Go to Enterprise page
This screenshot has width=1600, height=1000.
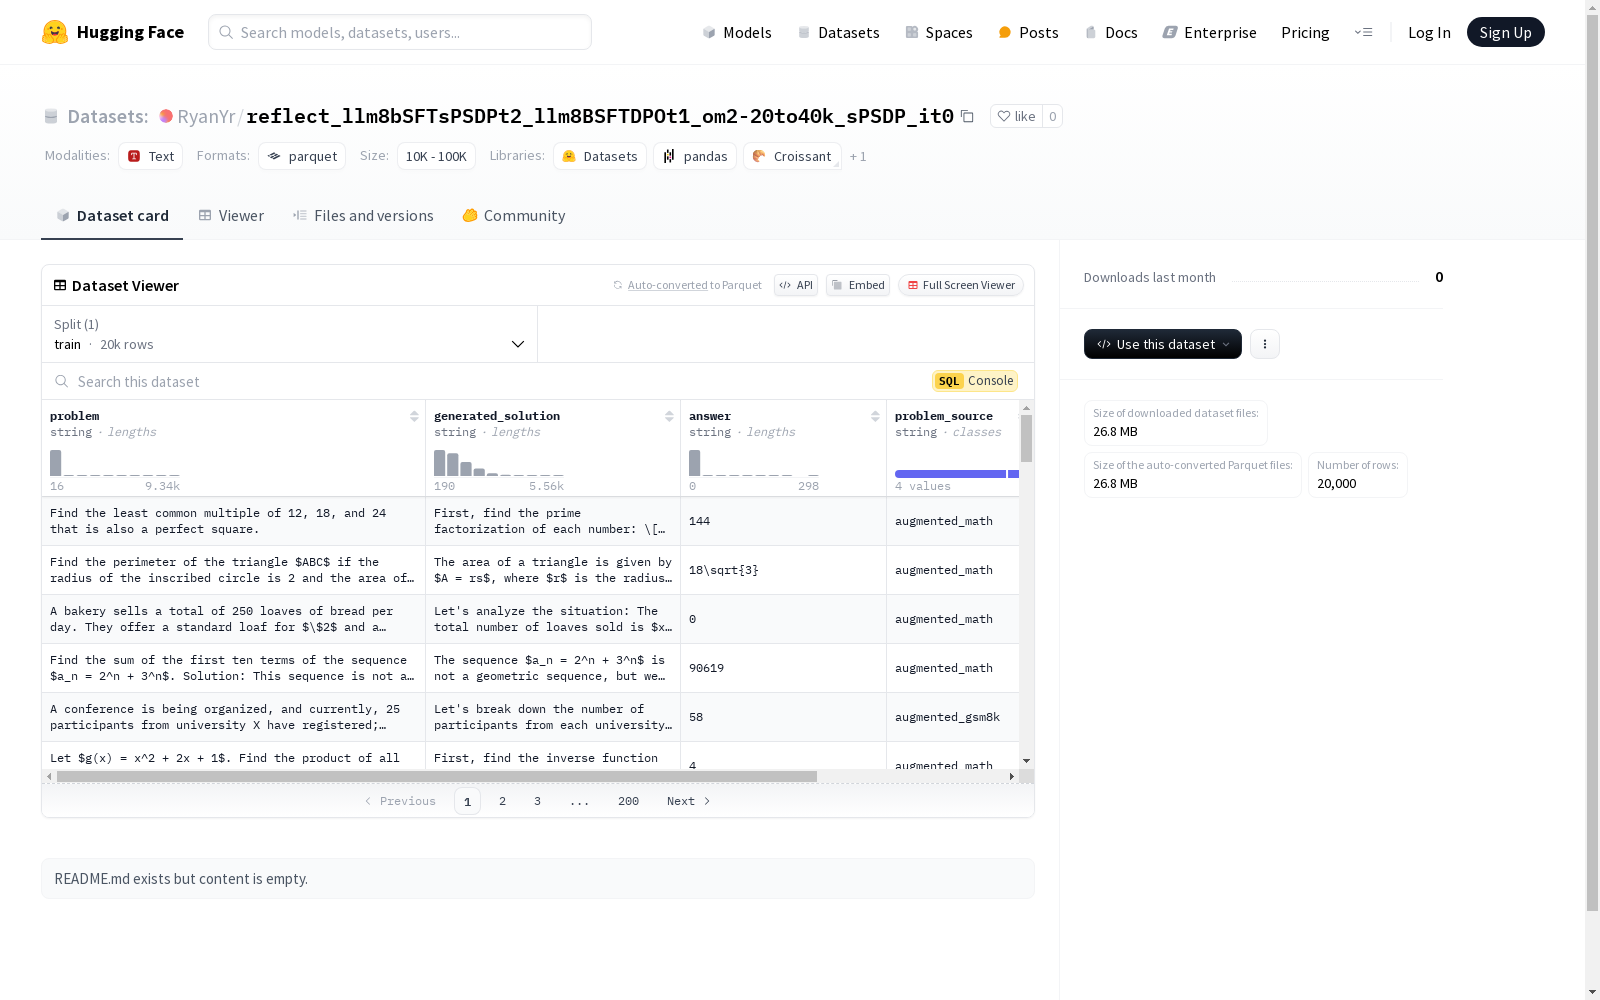pyautogui.click(x=1209, y=32)
